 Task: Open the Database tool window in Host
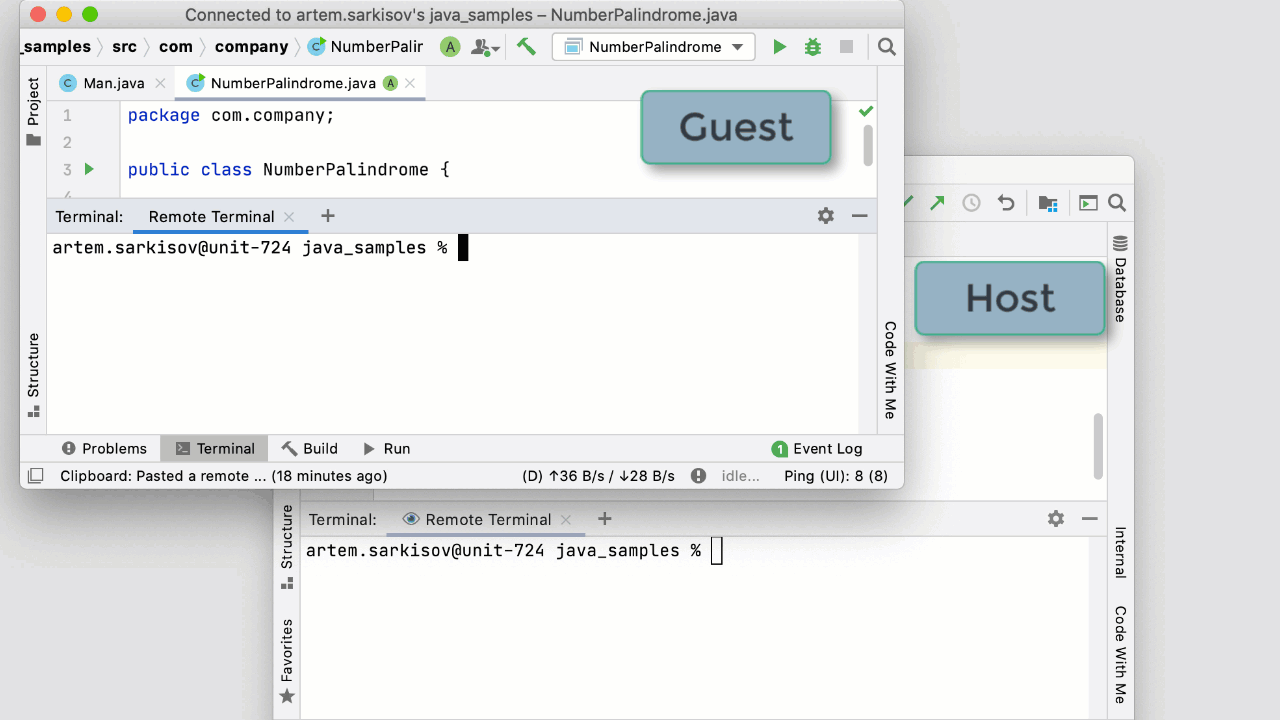point(1120,279)
